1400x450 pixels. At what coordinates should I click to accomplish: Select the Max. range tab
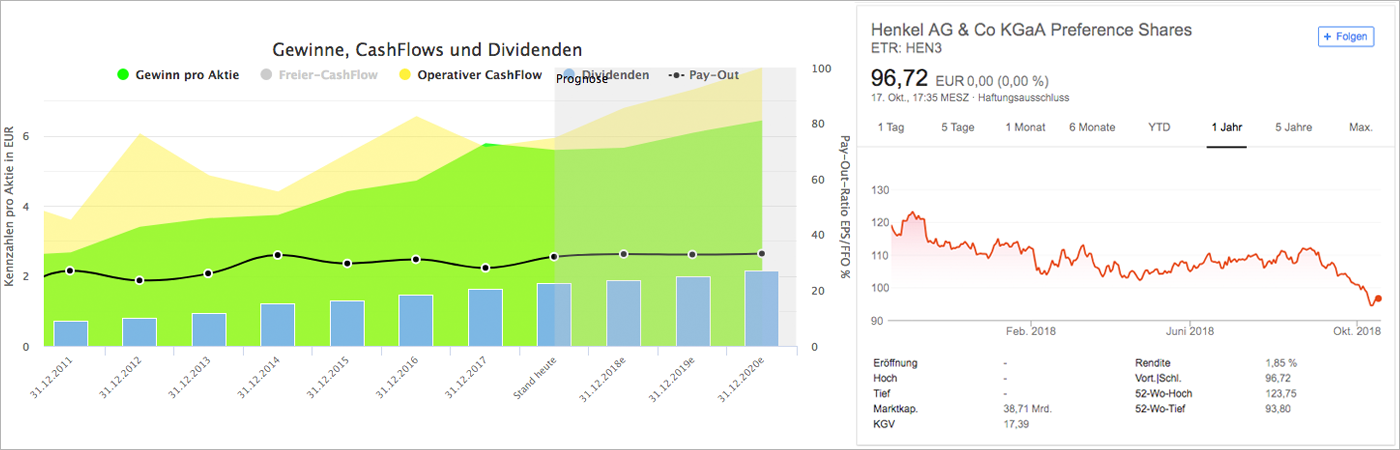coord(1360,127)
